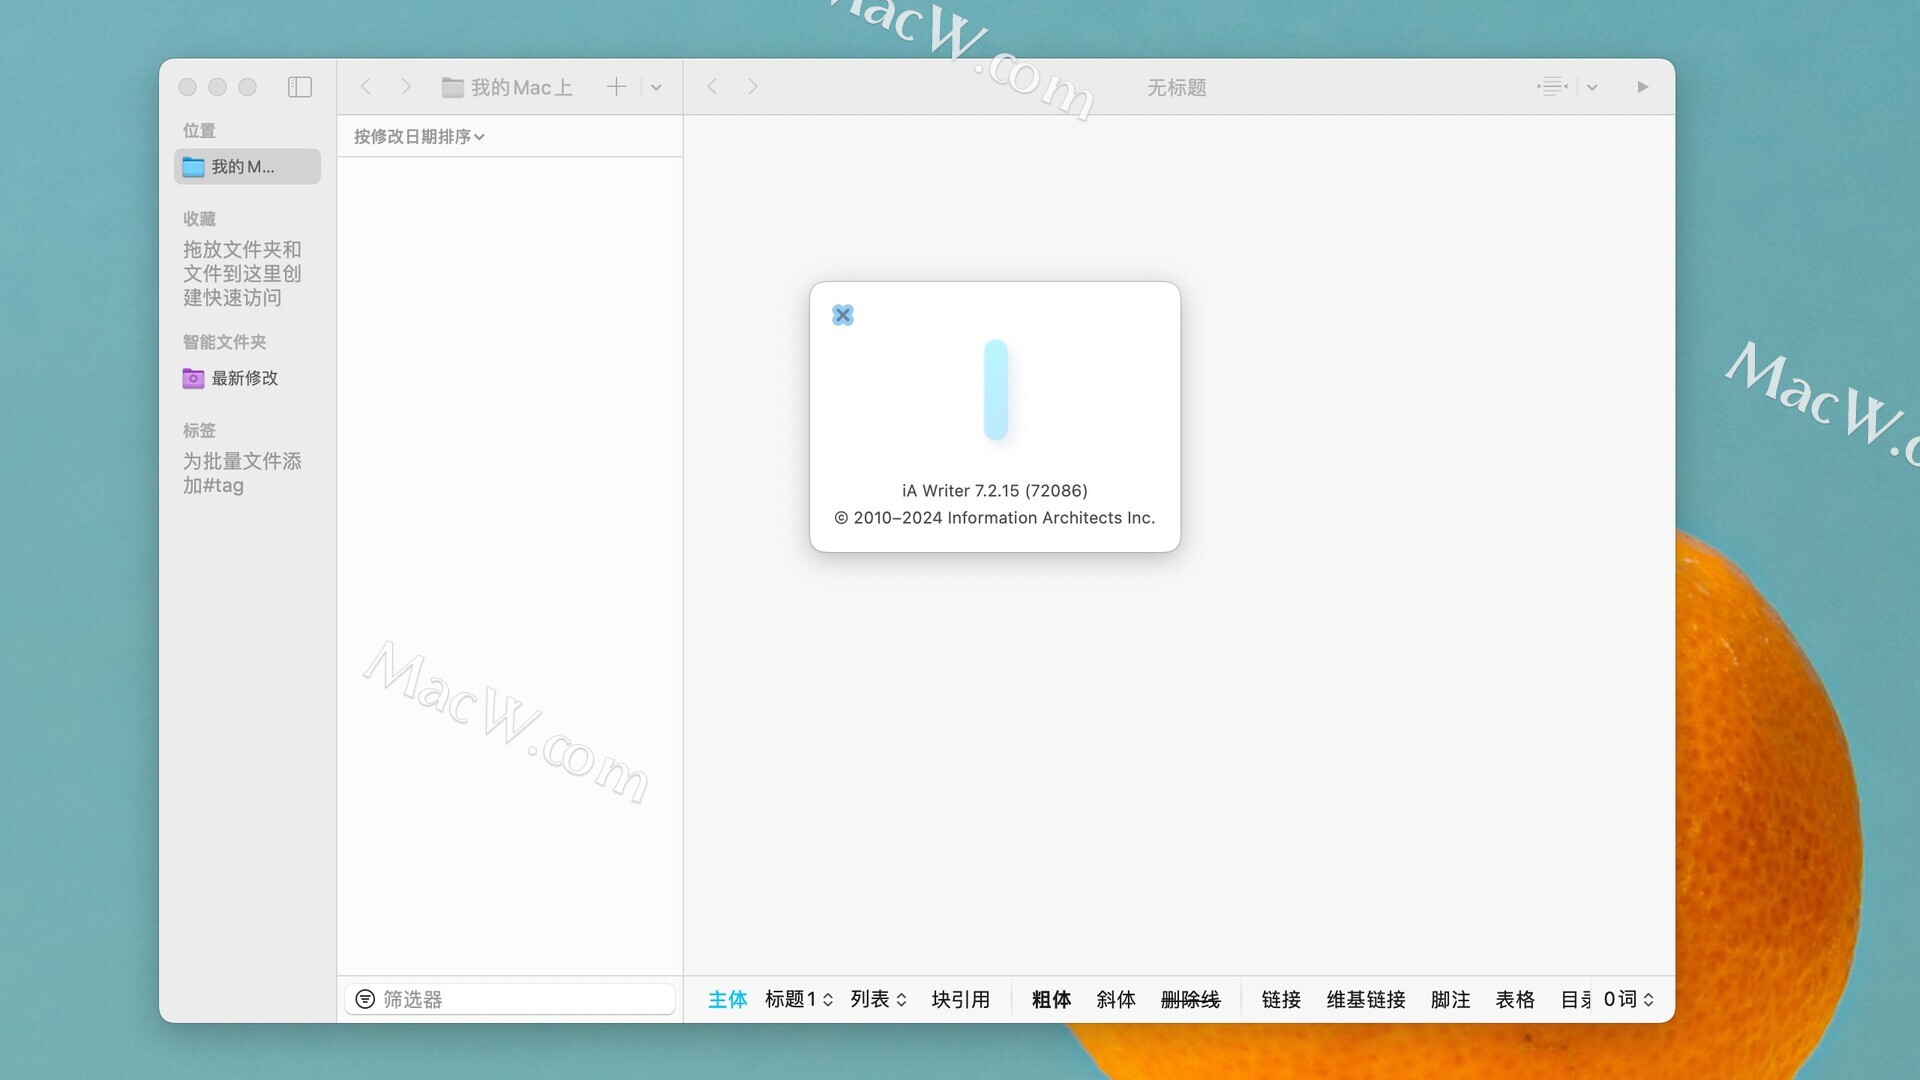Open dropdown next to plus button

click(656, 88)
